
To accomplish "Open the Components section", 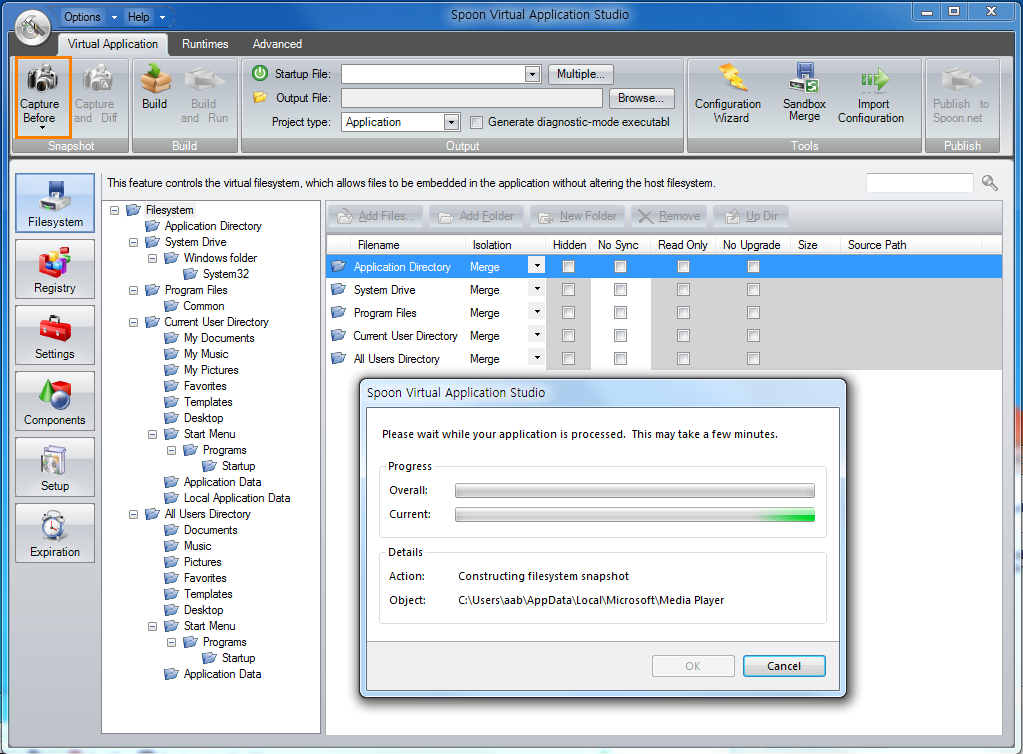I will 55,400.
